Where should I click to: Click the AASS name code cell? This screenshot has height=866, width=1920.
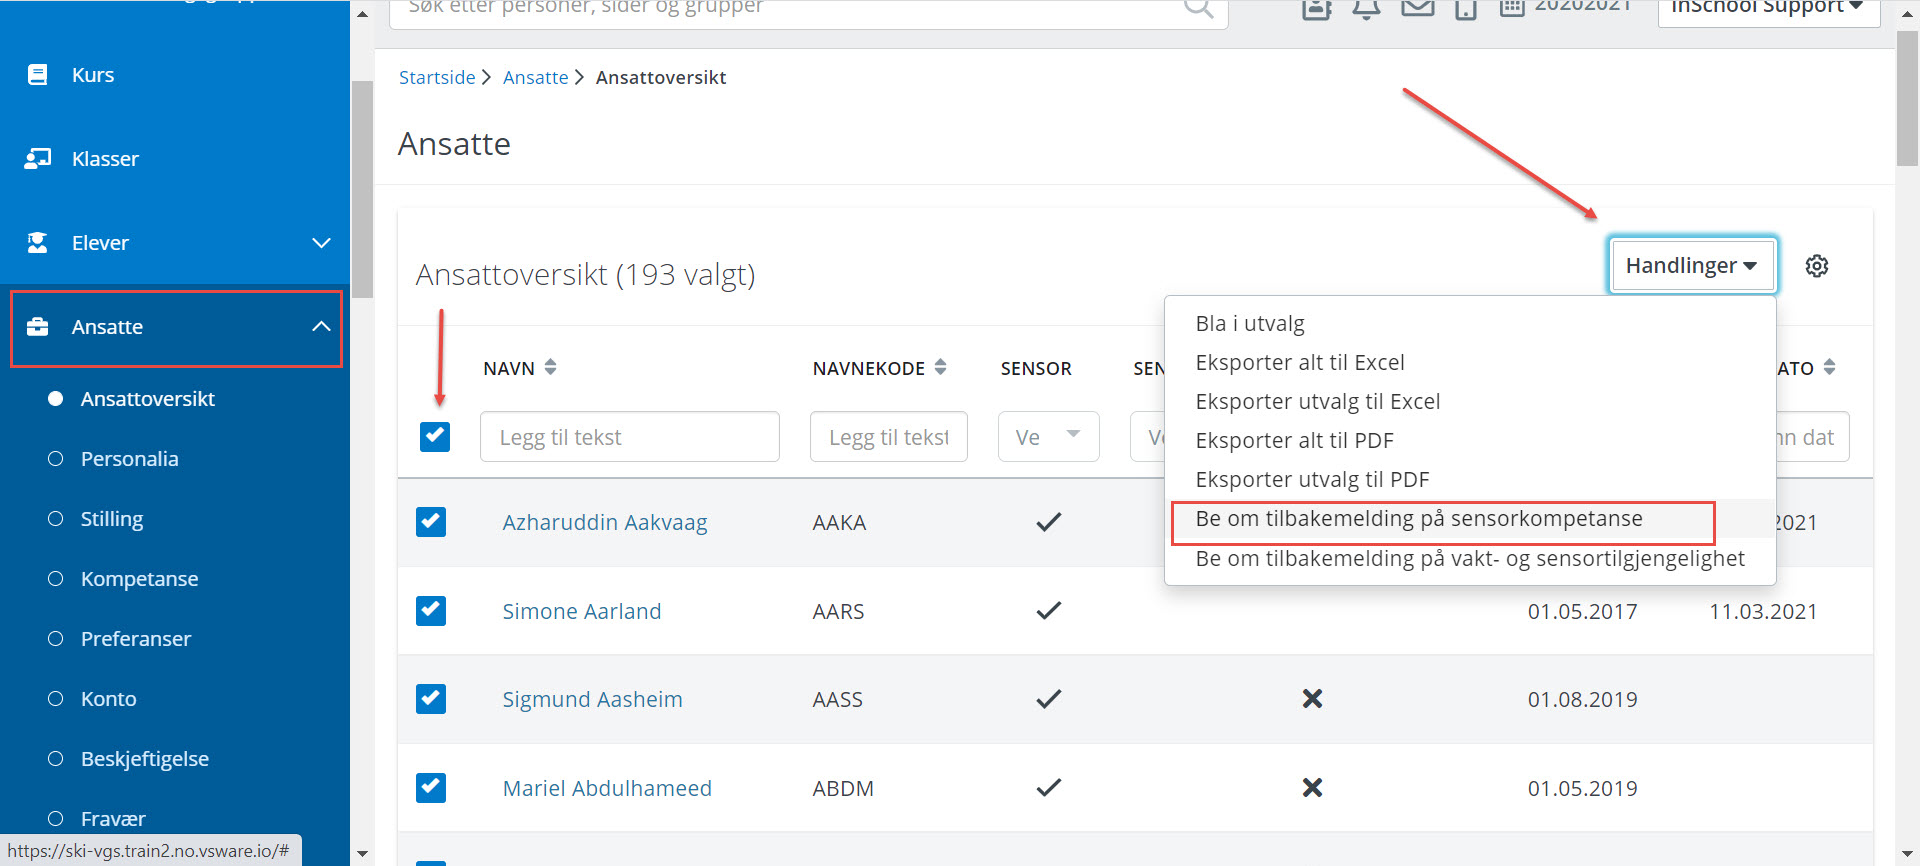837,699
